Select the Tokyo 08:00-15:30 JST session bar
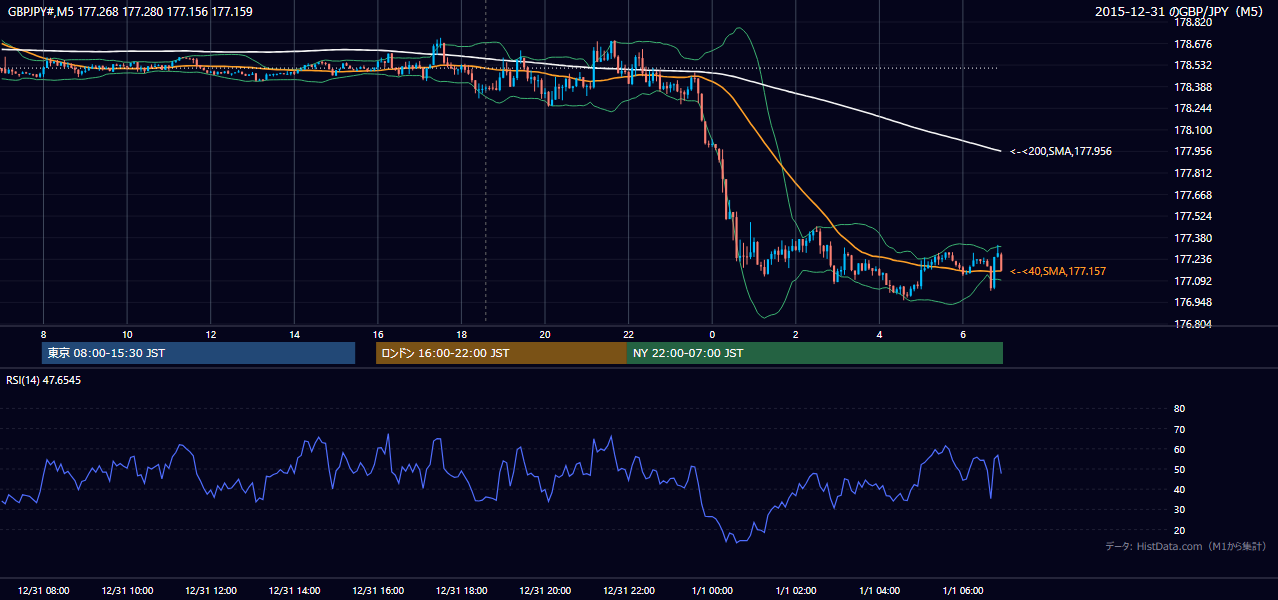1278x600 pixels. [x=199, y=353]
